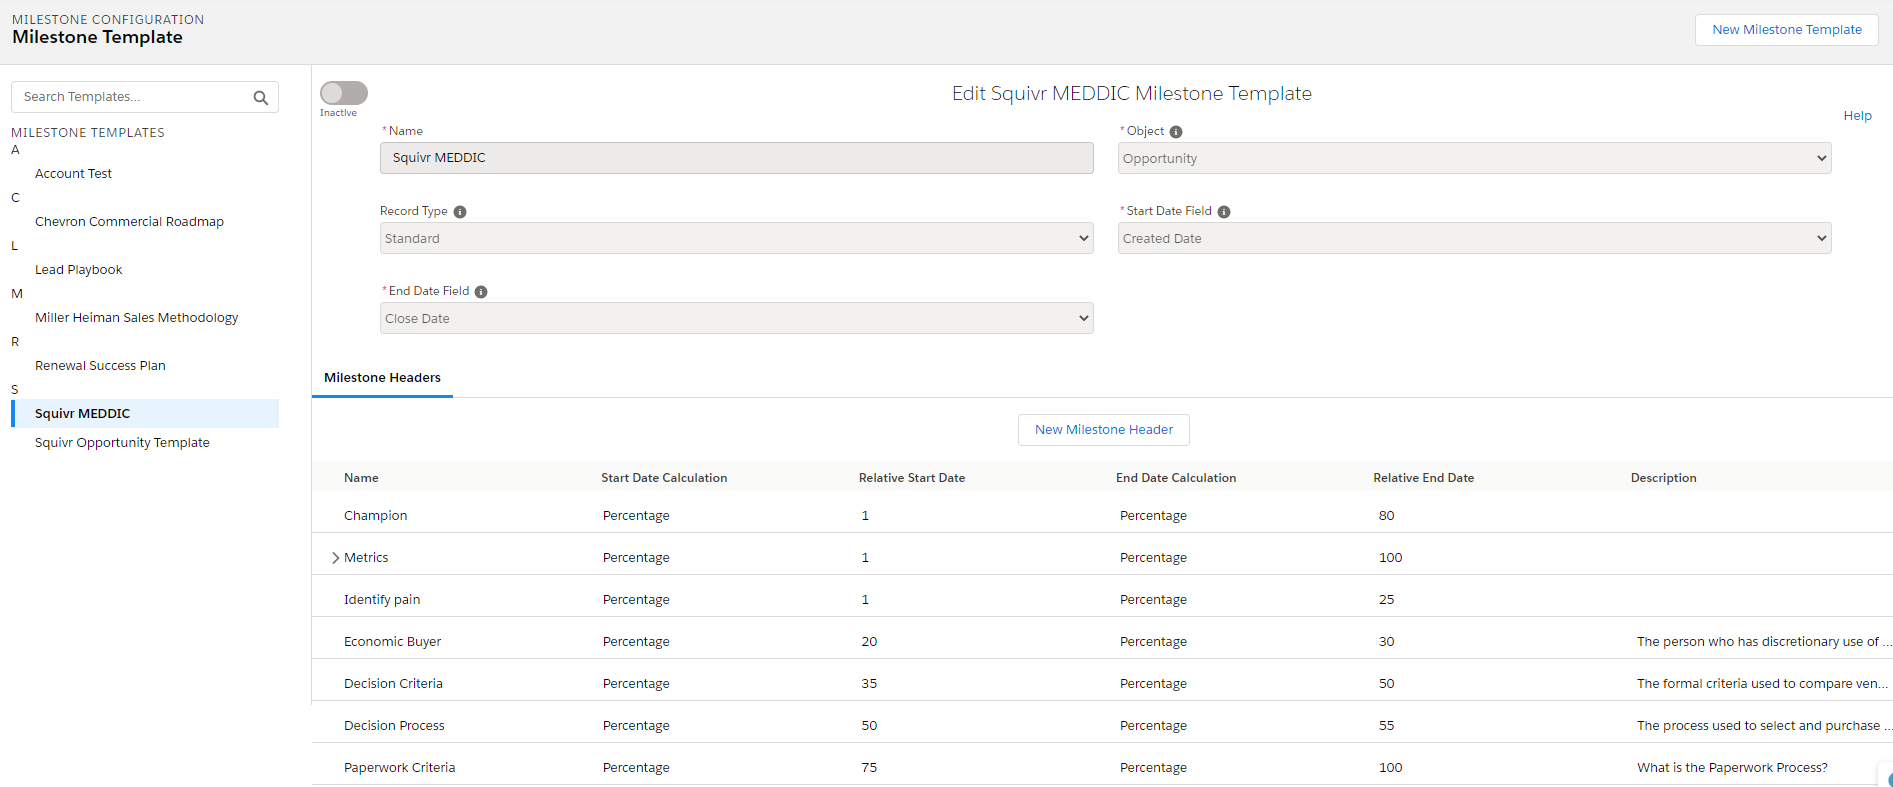Toggle the Inactive template switch
The image size is (1893, 787).
pyautogui.click(x=344, y=93)
